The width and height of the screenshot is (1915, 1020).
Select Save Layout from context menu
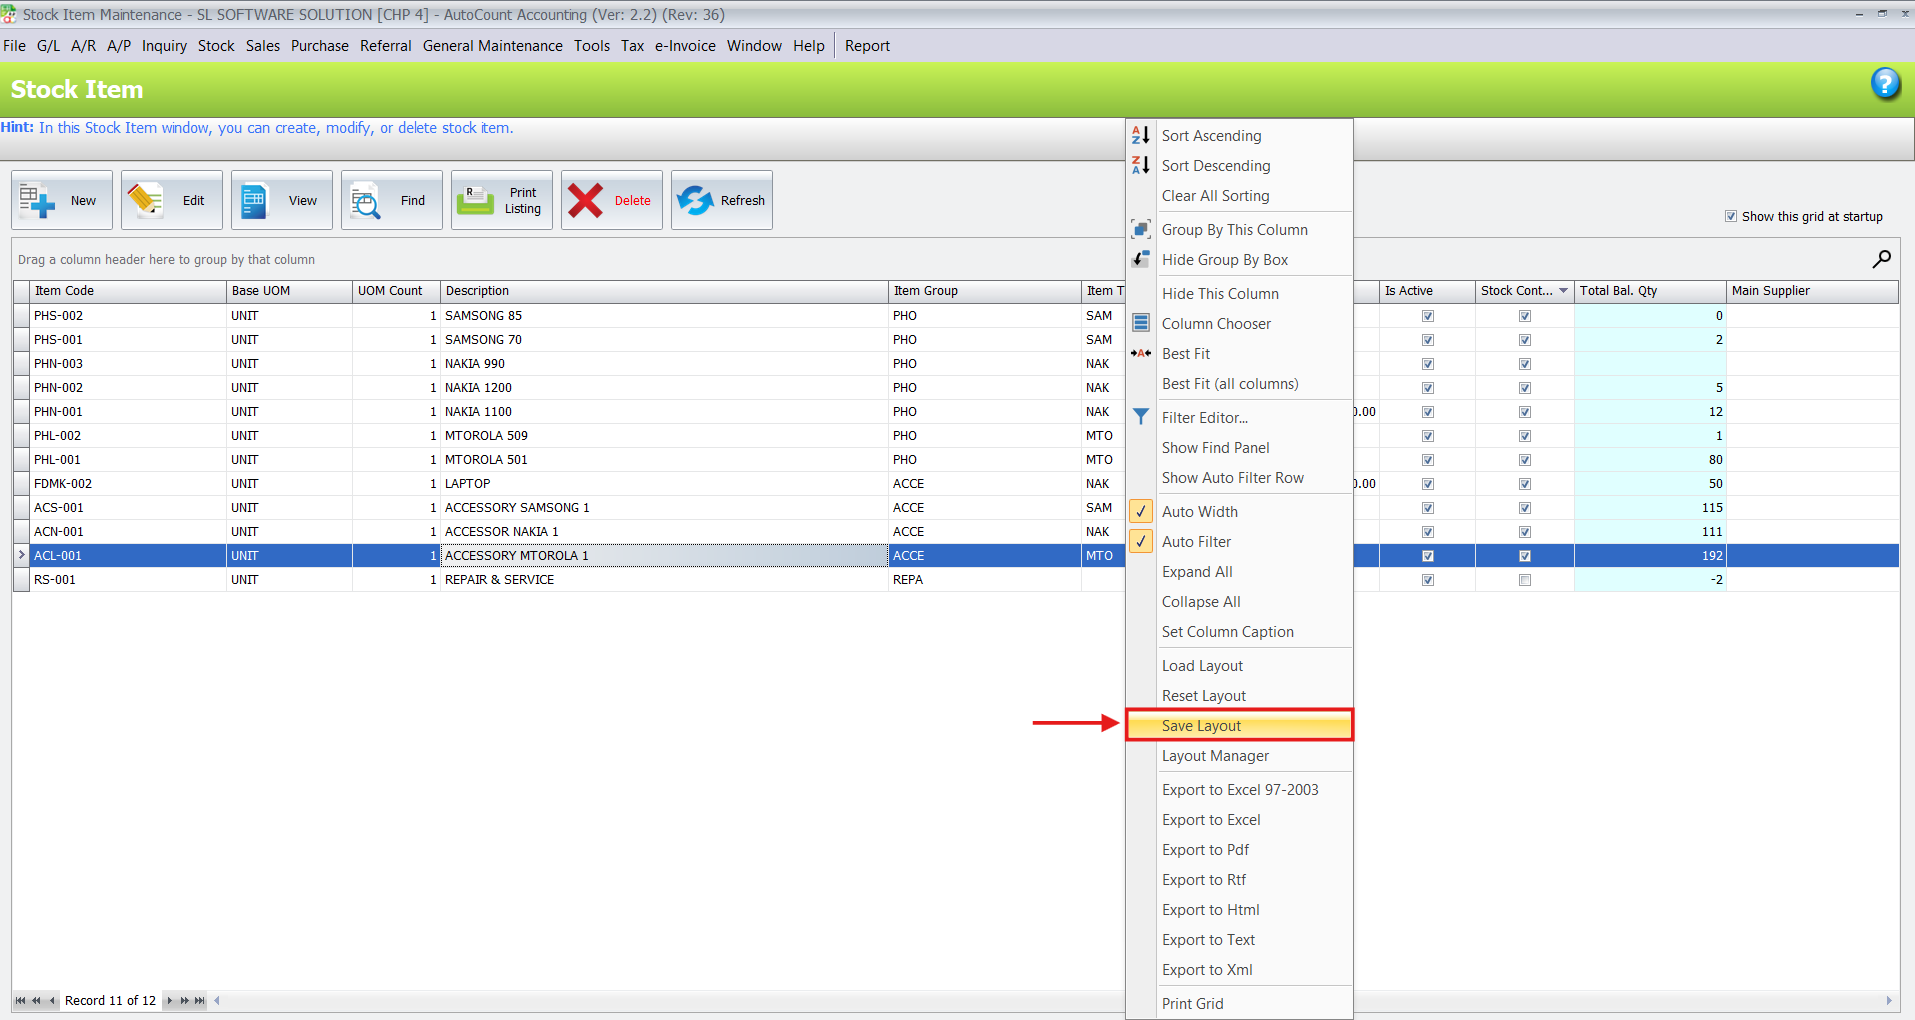pyautogui.click(x=1201, y=726)
